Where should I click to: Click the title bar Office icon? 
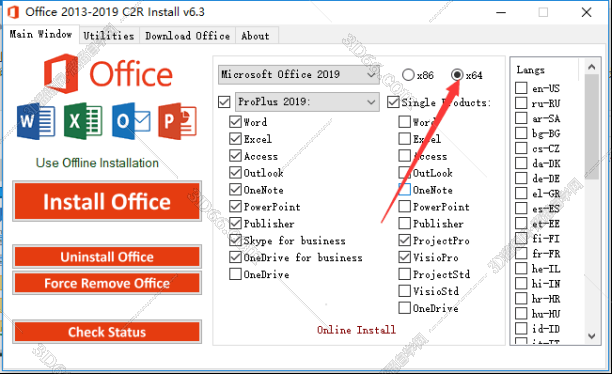13,12
